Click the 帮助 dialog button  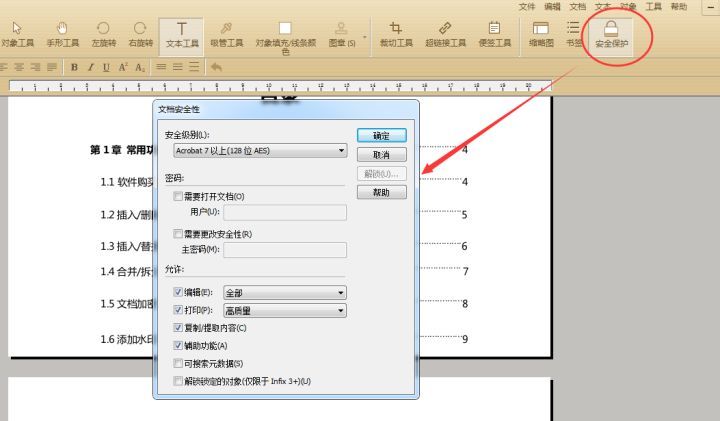click(382, 192)
